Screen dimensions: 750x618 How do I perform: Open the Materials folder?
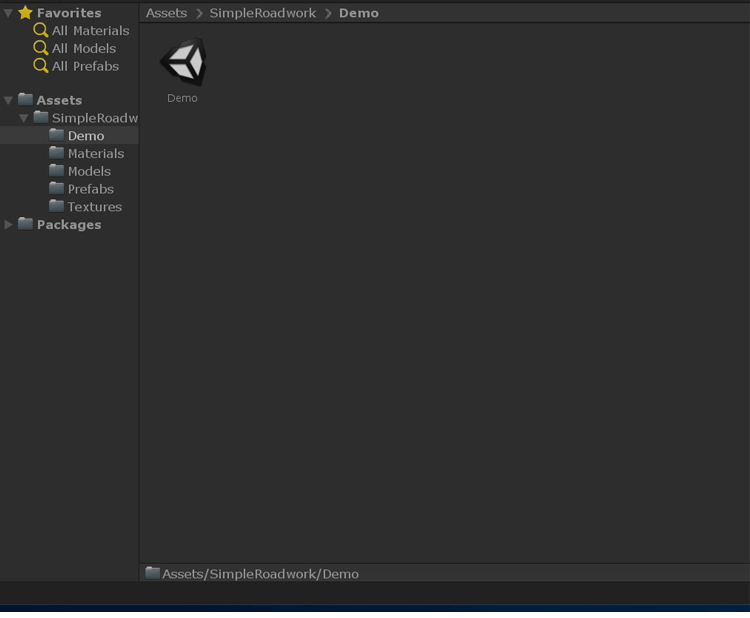pos(96,154)
